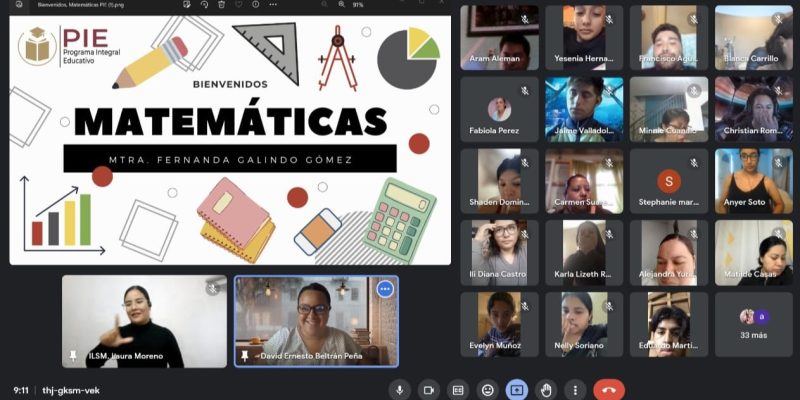The height and width of the screenshot is (400, 800).
Task: Open the image viewer's see more menu
Action: tap(275, 5)
